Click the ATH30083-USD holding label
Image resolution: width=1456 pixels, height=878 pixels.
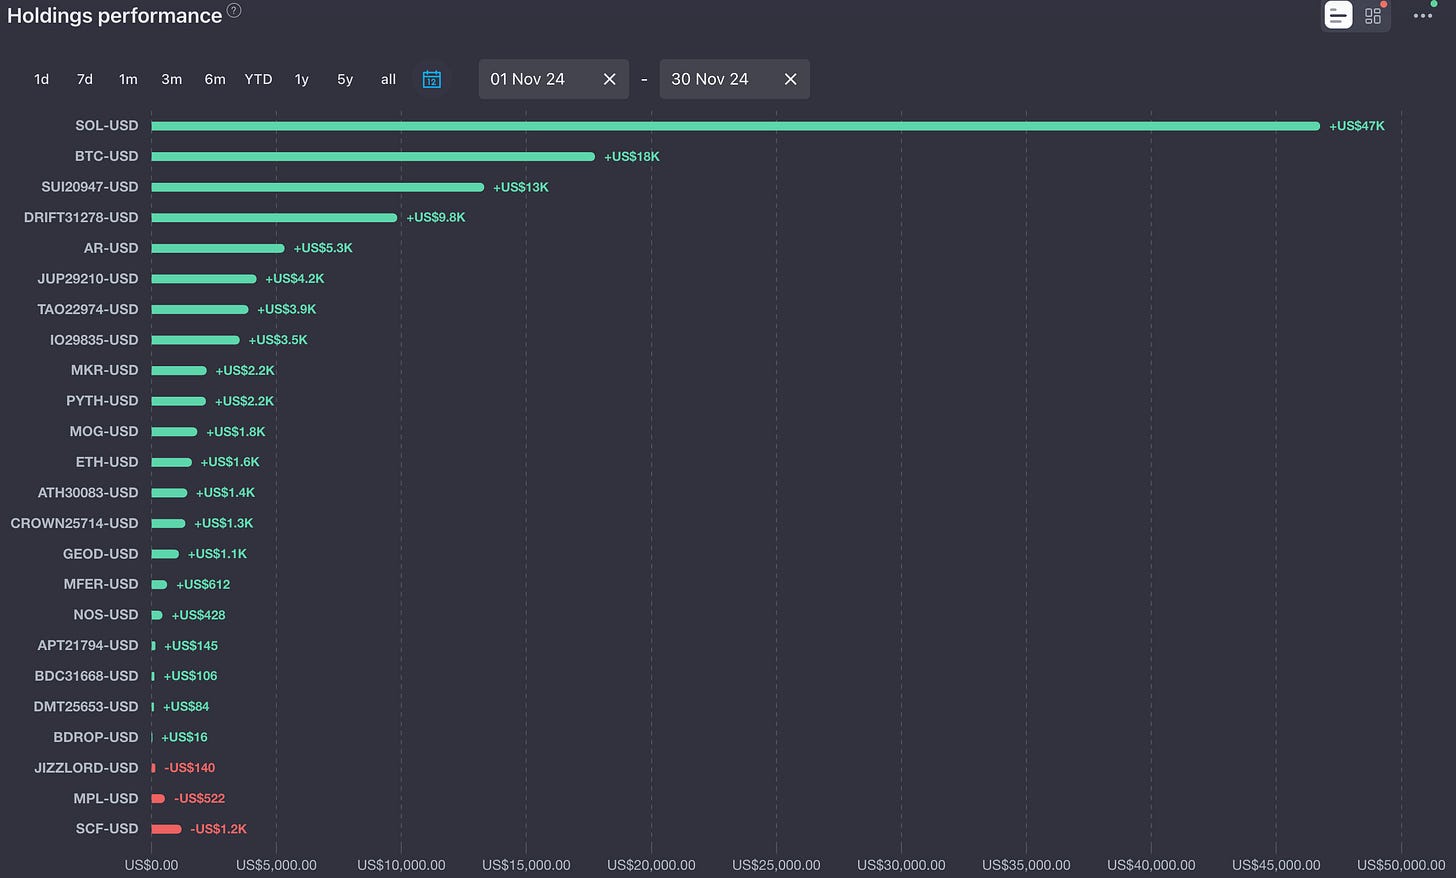(x=88, y=492)
